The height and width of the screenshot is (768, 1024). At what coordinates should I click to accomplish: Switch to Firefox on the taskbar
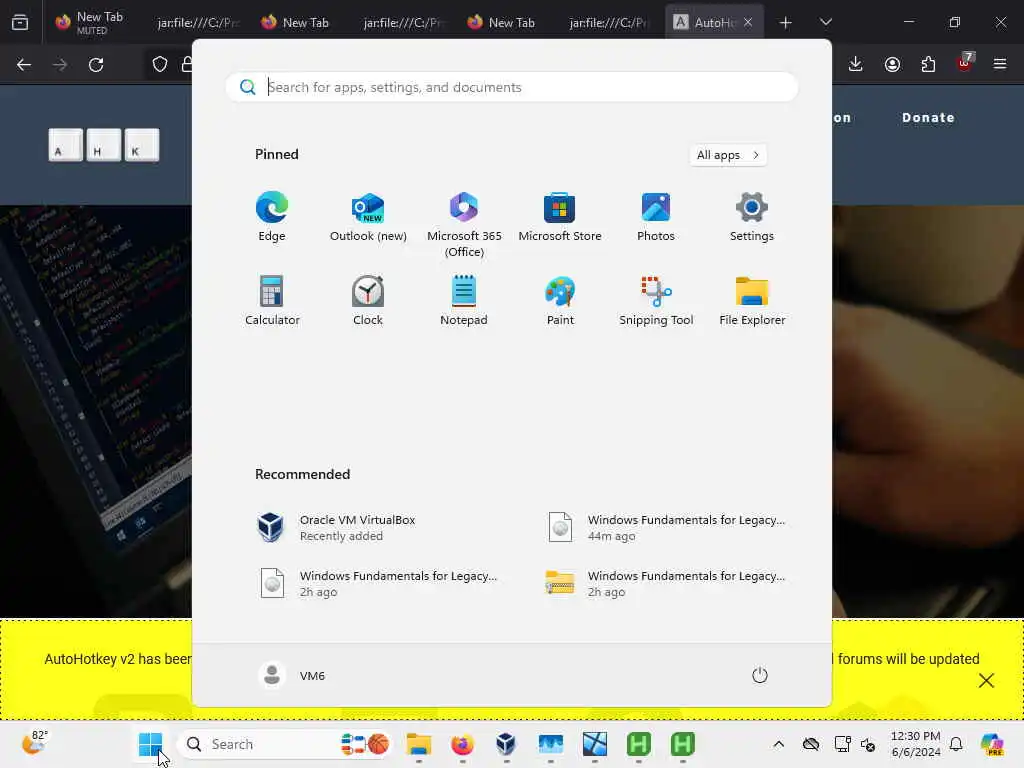(x=462, y=744)
